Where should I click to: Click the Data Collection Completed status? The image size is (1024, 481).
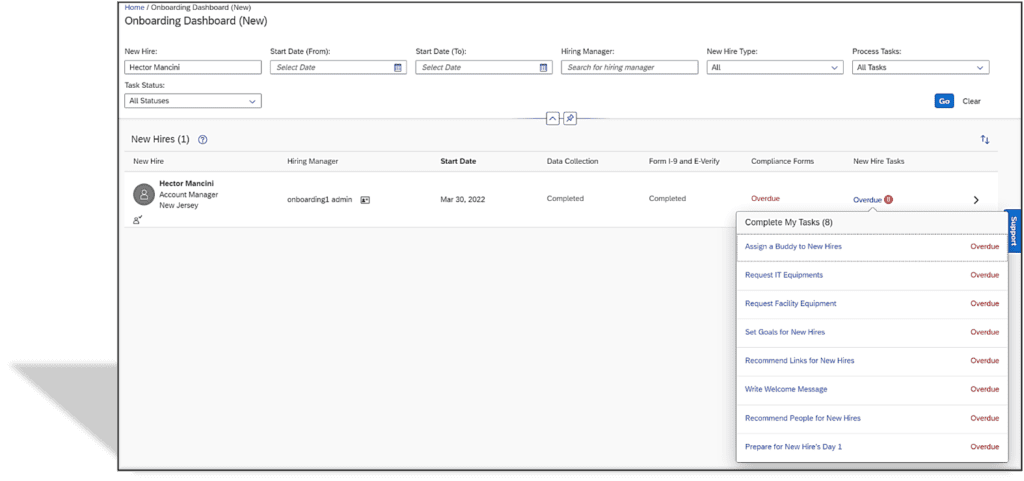pyautogui.click(x=565, y=198)
